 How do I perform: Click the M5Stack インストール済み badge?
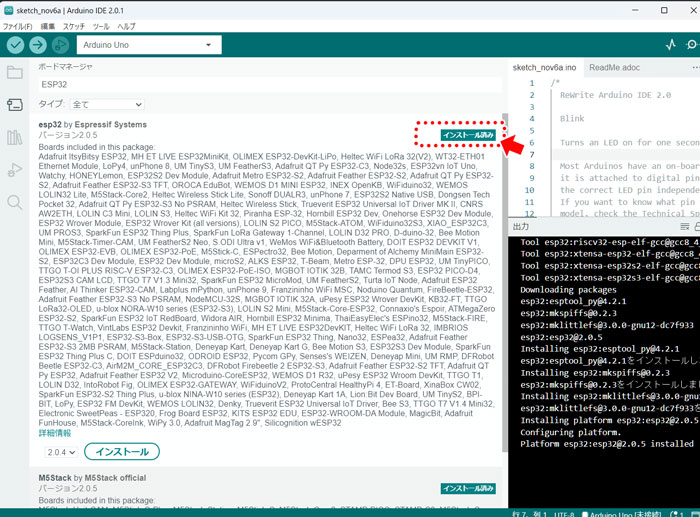(468, 488)
